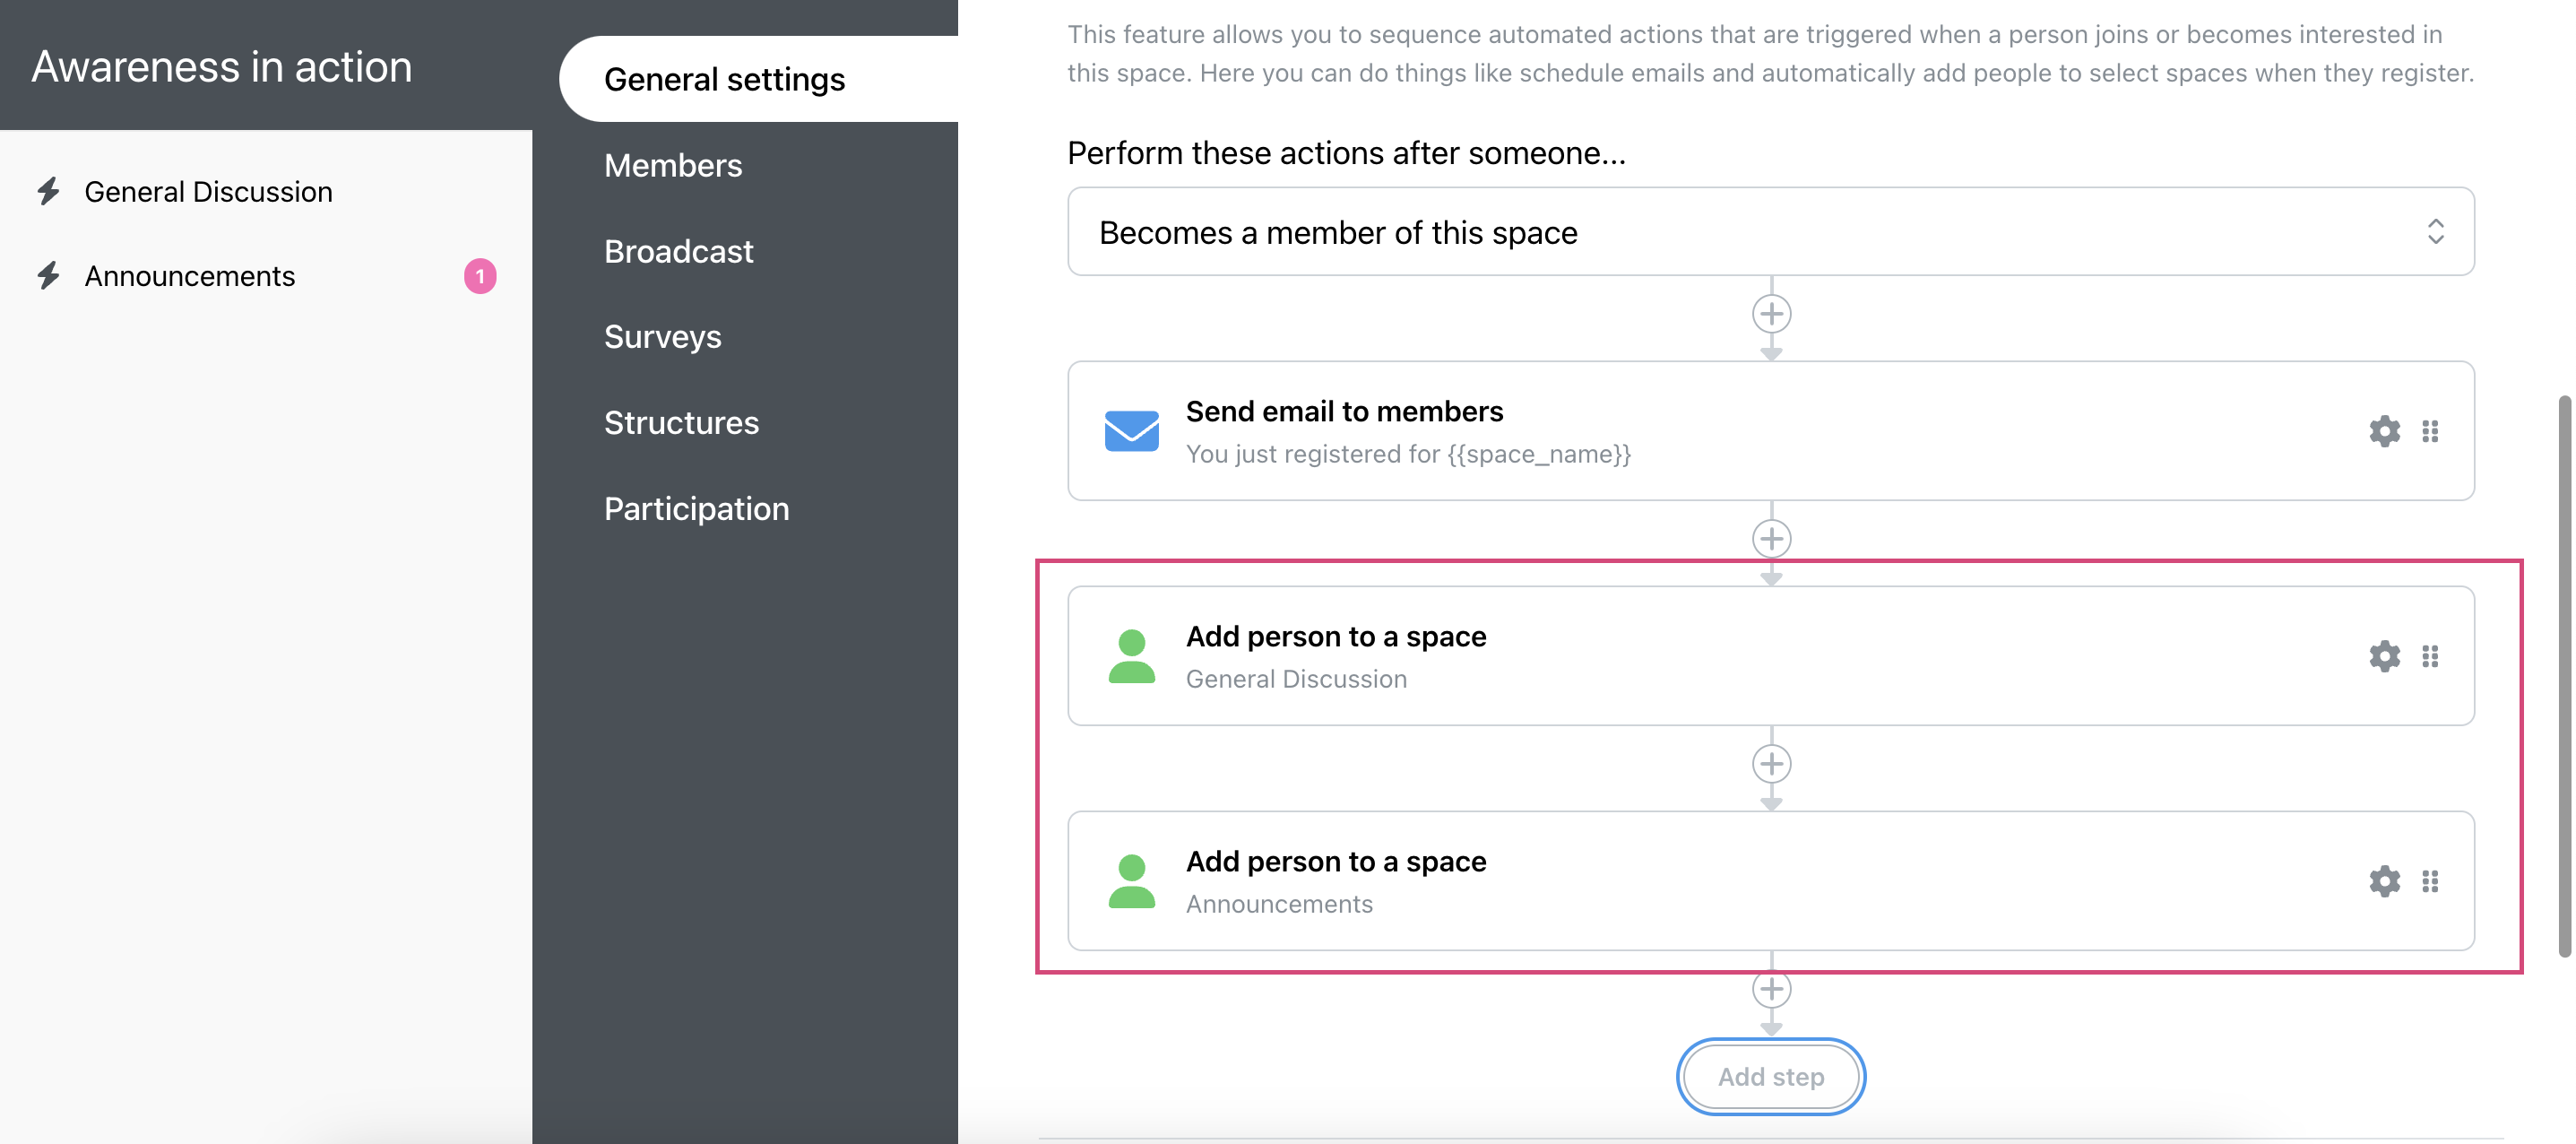Image resolution: width=2576 pixels, height=1144 pixels.
Task: Click Send email to members step title
Action: (x=1344, y=411)
